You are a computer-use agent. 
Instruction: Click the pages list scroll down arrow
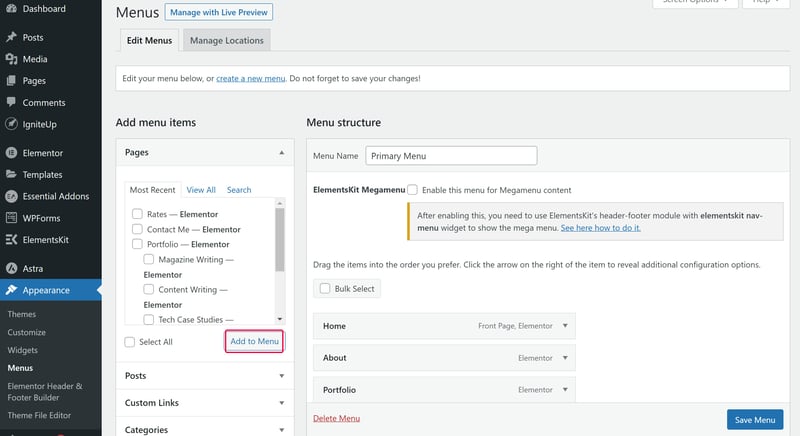[280, 319]
